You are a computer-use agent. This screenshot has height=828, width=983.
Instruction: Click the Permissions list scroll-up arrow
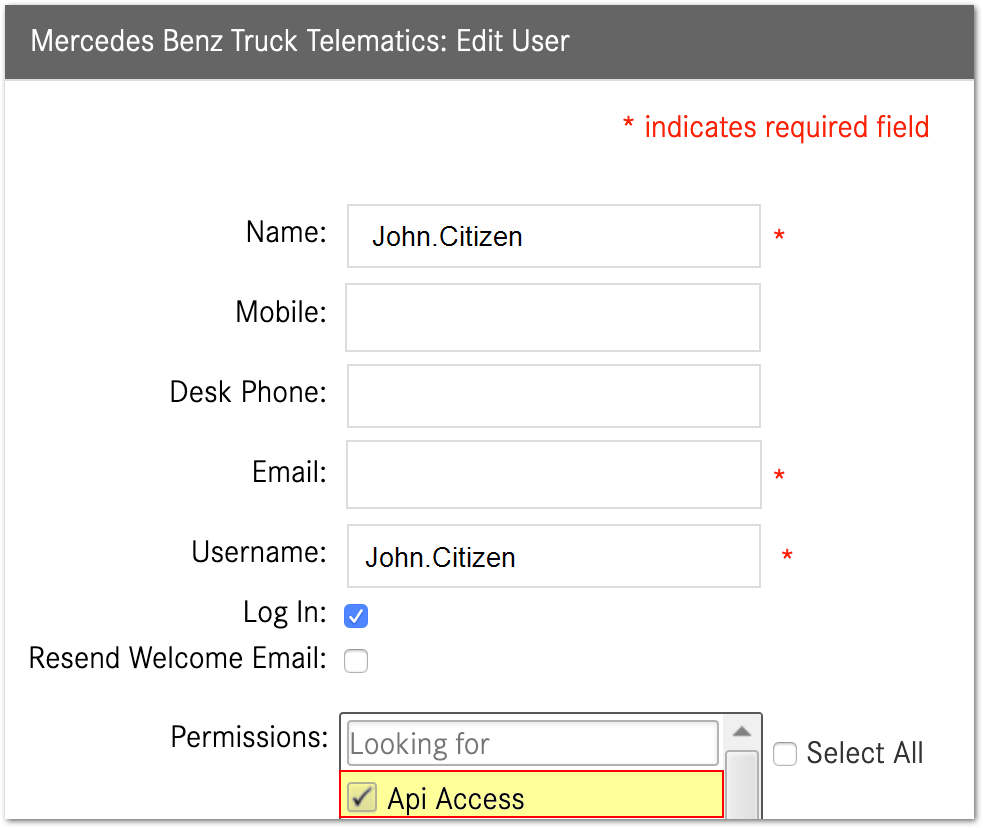click(x=742, y=731)
